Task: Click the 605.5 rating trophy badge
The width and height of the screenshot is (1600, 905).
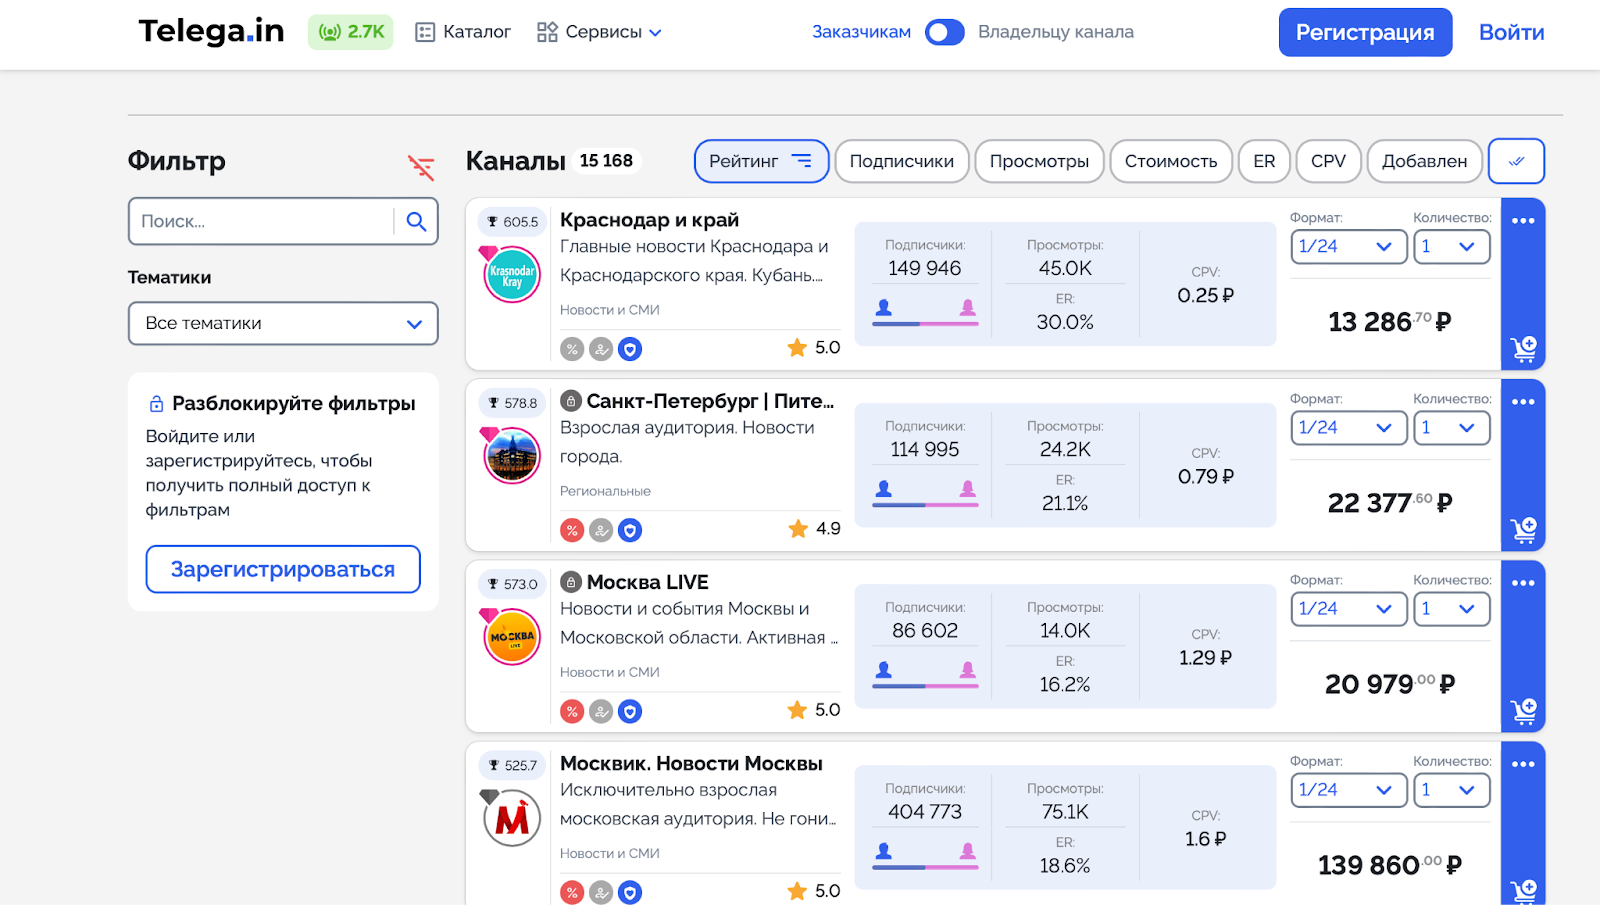Action: click(512, 222)
